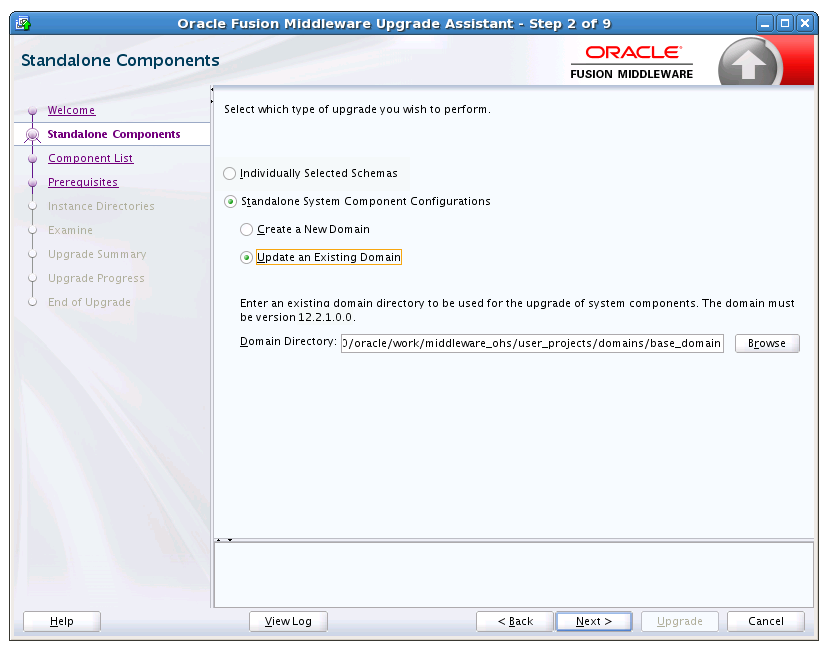
Task: Click the Upgrade Progress step label
Action: 96,278
